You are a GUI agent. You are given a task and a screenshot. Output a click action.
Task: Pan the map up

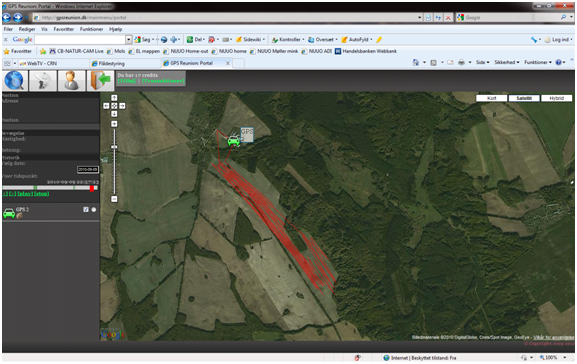point(114,98)
